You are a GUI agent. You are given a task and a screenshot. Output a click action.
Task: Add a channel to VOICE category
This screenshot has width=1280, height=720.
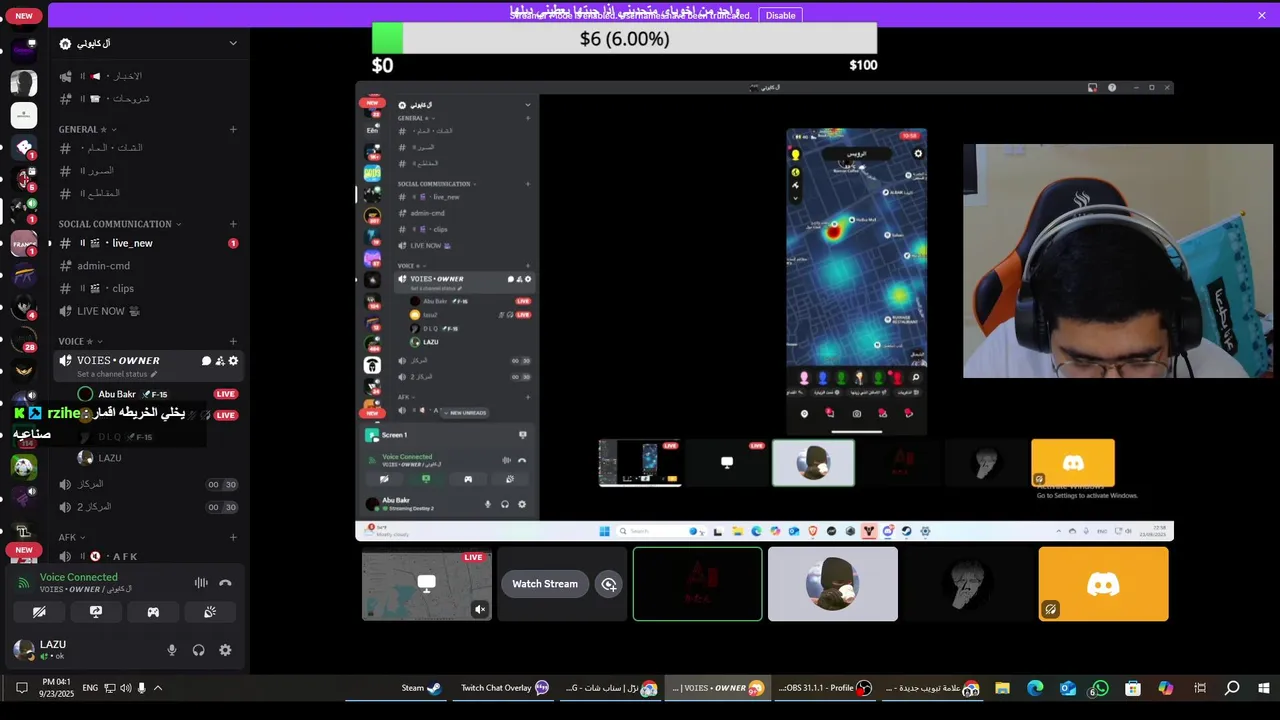click(x=233, y=341)
